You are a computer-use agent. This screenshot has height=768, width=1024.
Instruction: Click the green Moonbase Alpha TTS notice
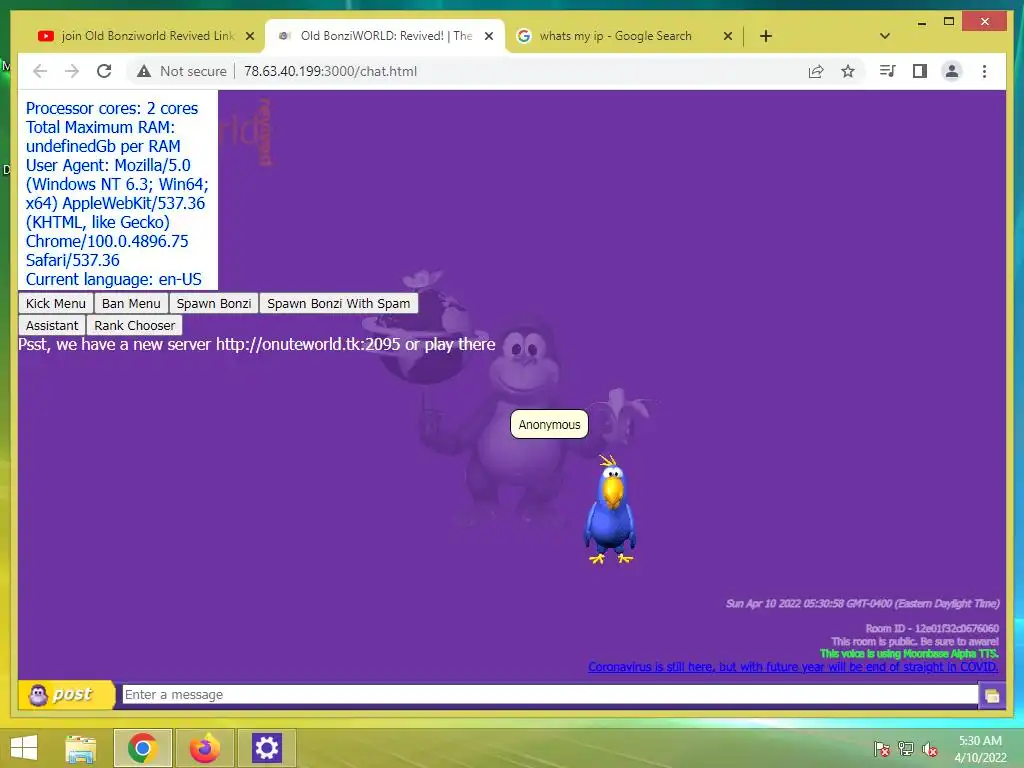(x=909, y=654)
